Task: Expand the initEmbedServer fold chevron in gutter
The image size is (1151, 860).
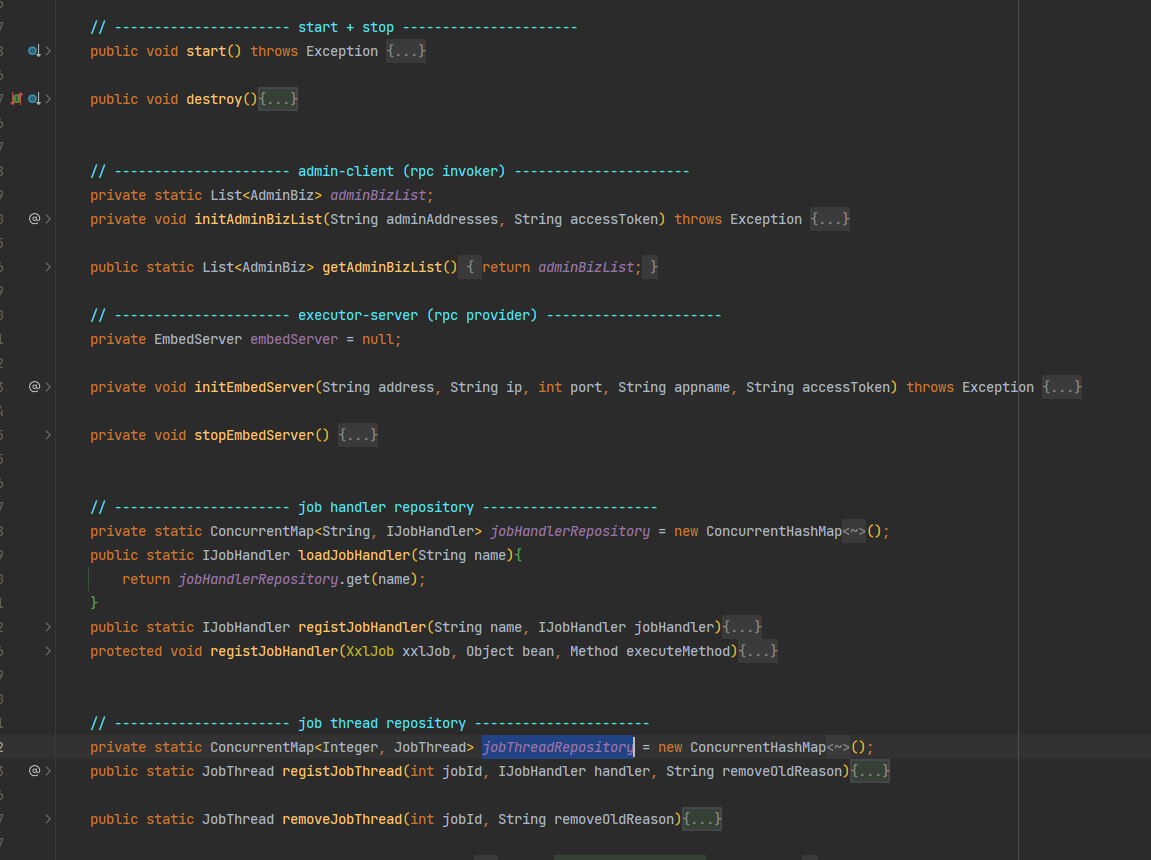Action: [48, 387]
